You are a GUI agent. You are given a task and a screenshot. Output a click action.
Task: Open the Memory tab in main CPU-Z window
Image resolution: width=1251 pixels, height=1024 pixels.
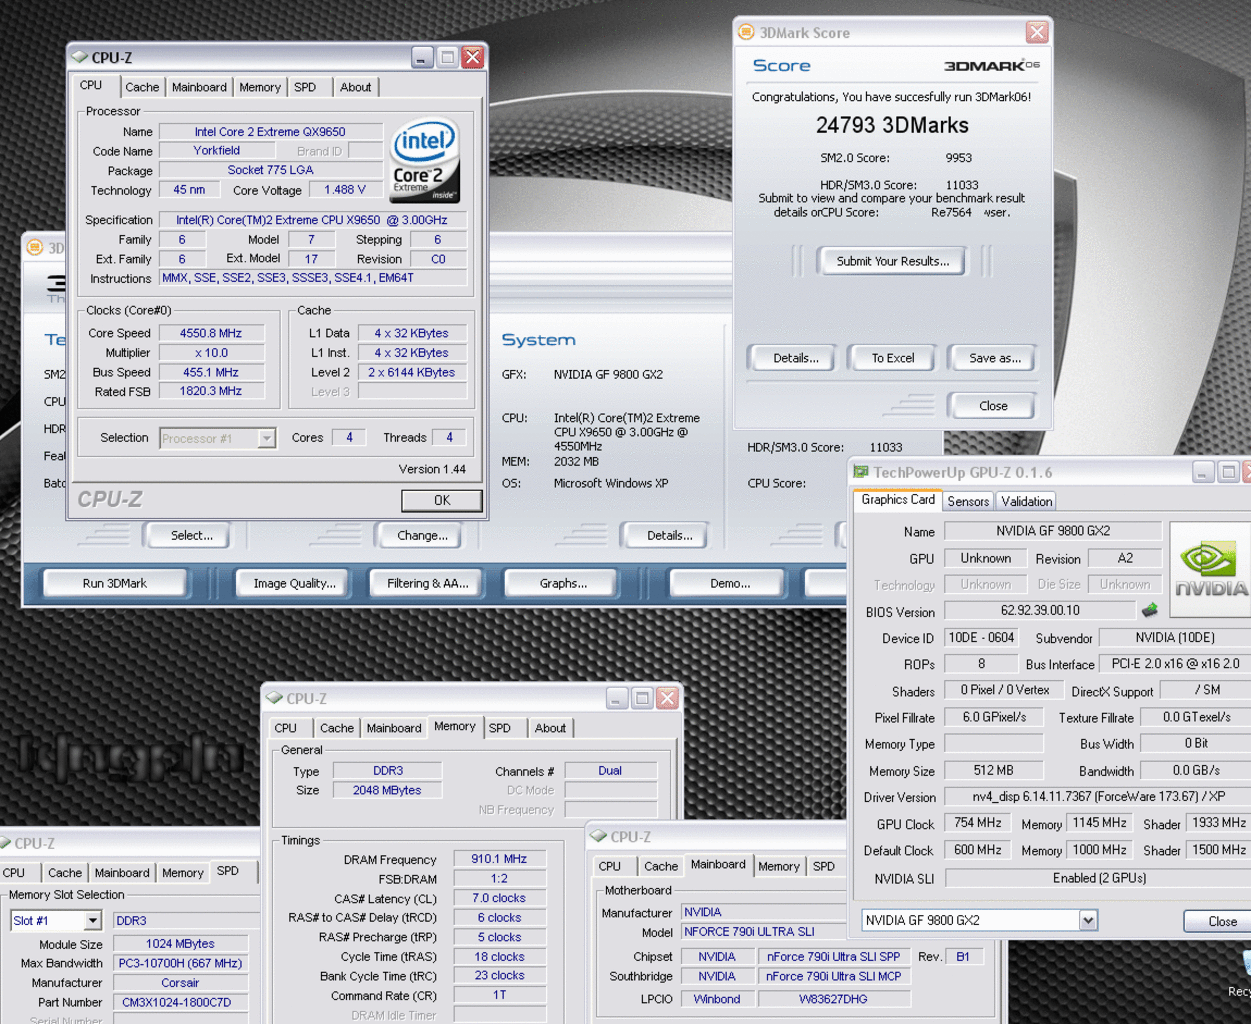coord(260,87)
